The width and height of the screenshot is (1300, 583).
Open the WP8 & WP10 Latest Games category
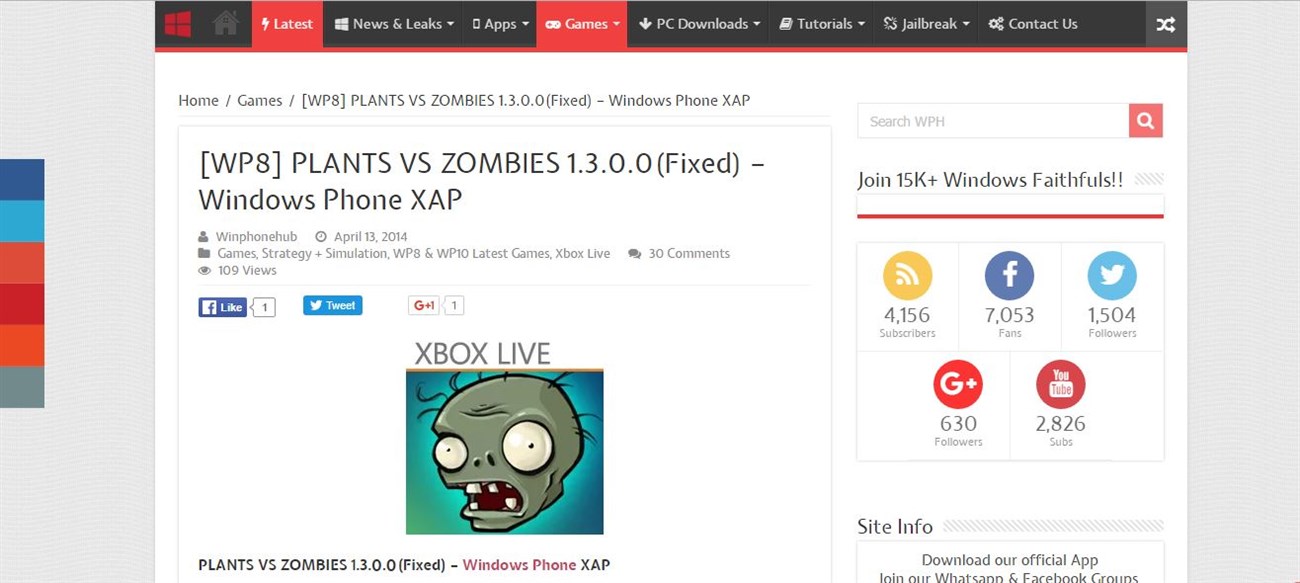[x=471, y=254]
